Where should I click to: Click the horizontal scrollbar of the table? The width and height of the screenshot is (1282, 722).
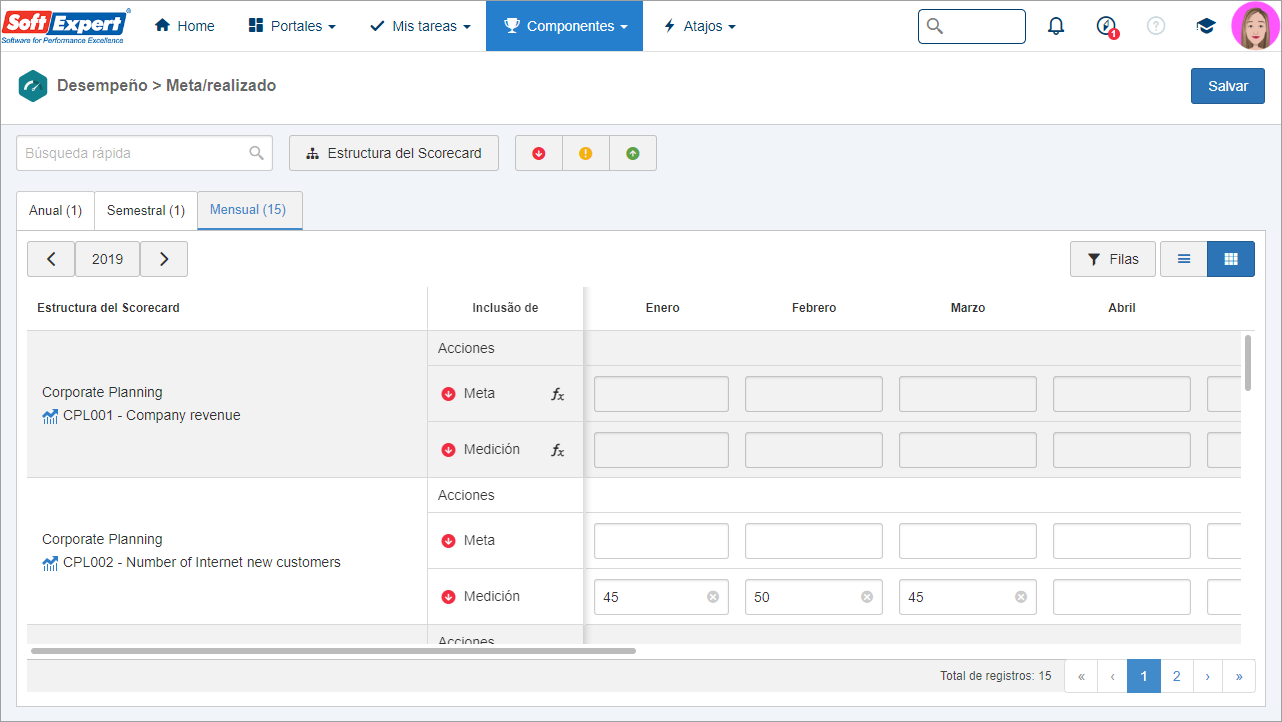(x=333, y=651)
